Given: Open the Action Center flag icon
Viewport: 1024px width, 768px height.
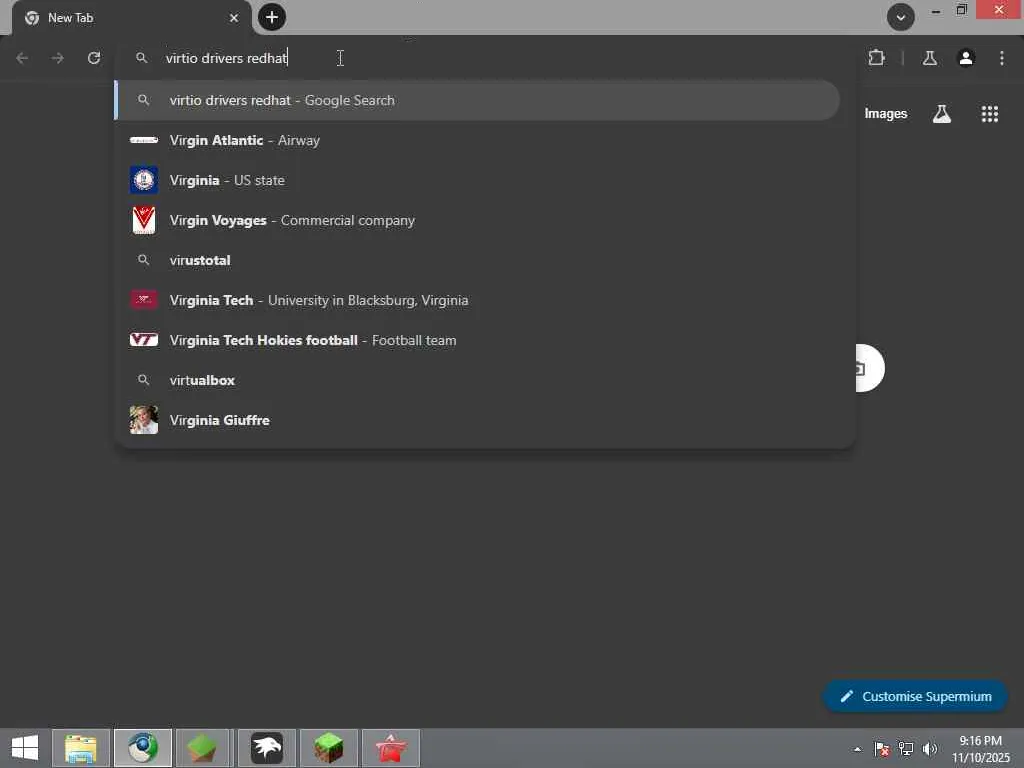Looking at the screenshot, I should [882, 749].
